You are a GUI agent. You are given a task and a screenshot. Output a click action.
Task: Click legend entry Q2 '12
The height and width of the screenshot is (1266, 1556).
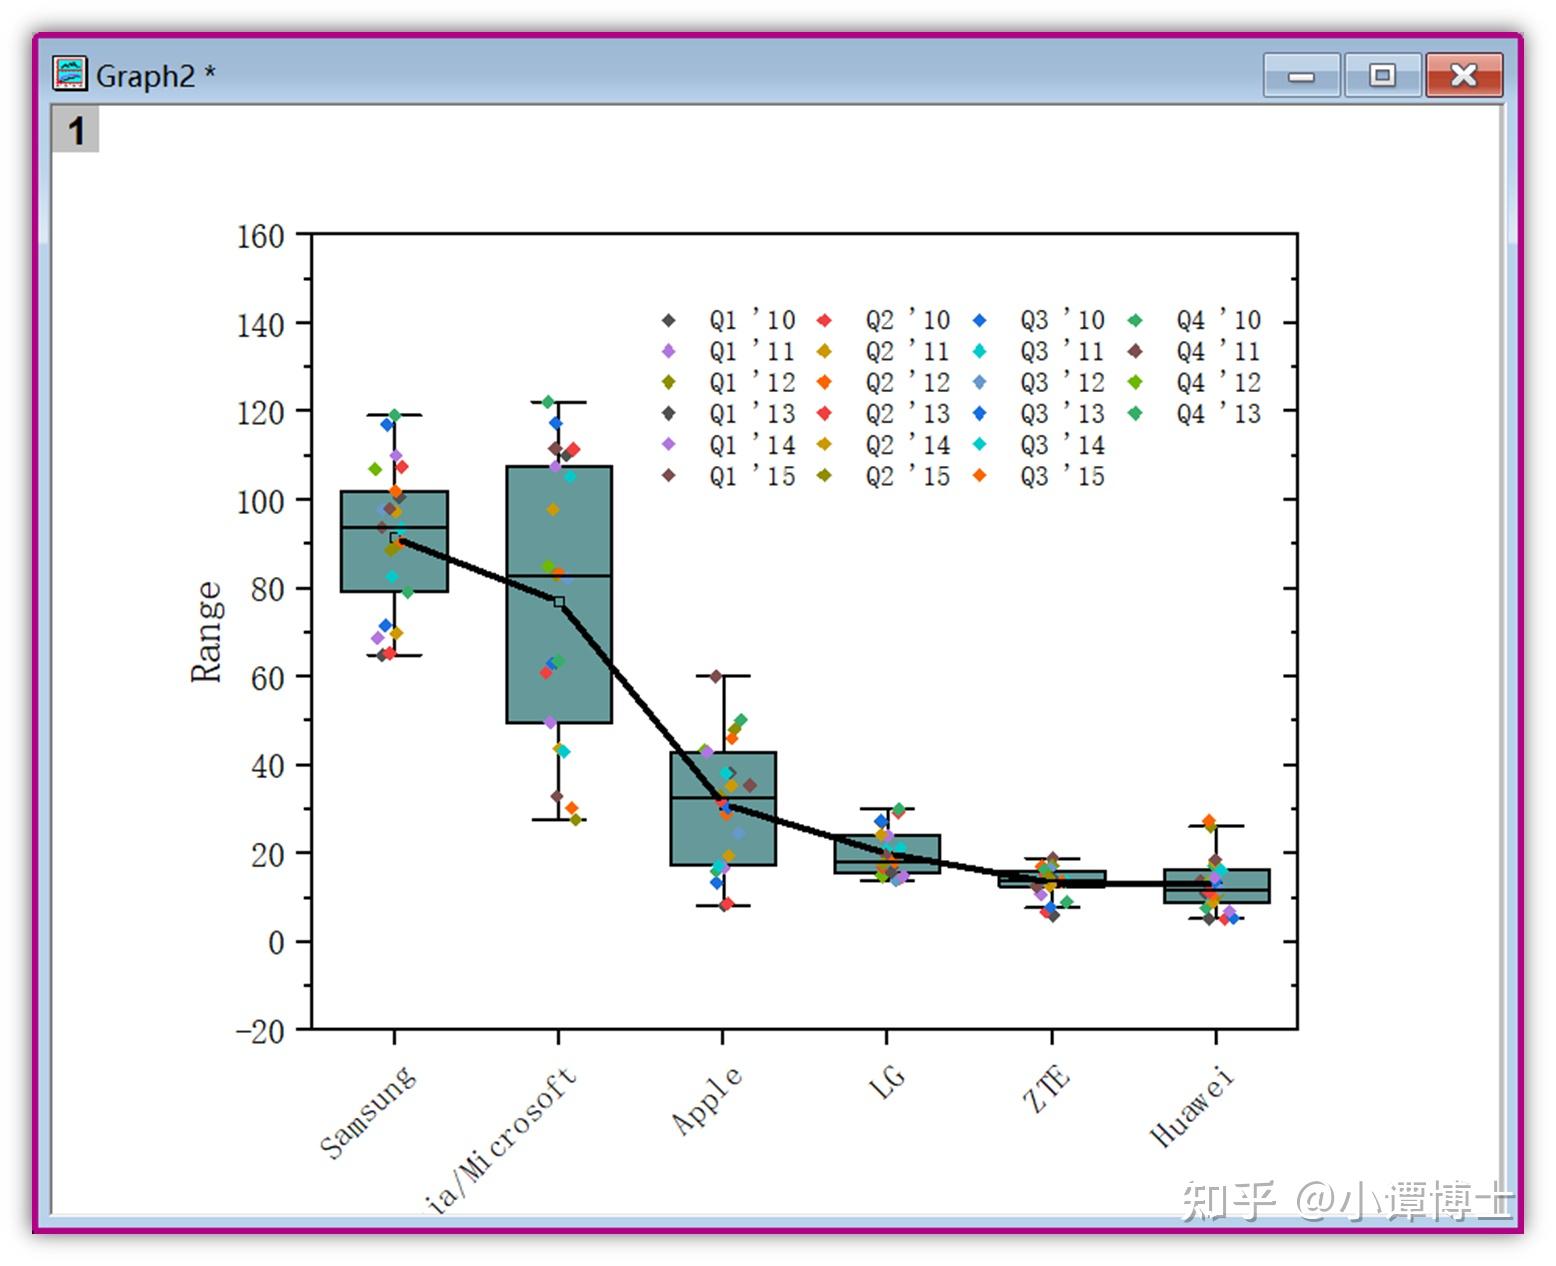click(885, 382)
